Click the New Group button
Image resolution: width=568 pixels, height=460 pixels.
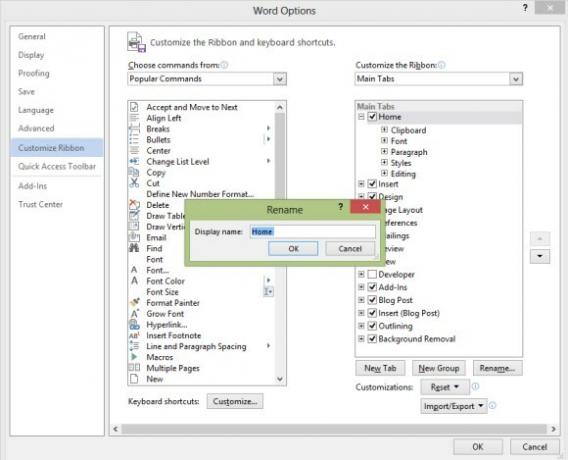click(x=439, y=368)
